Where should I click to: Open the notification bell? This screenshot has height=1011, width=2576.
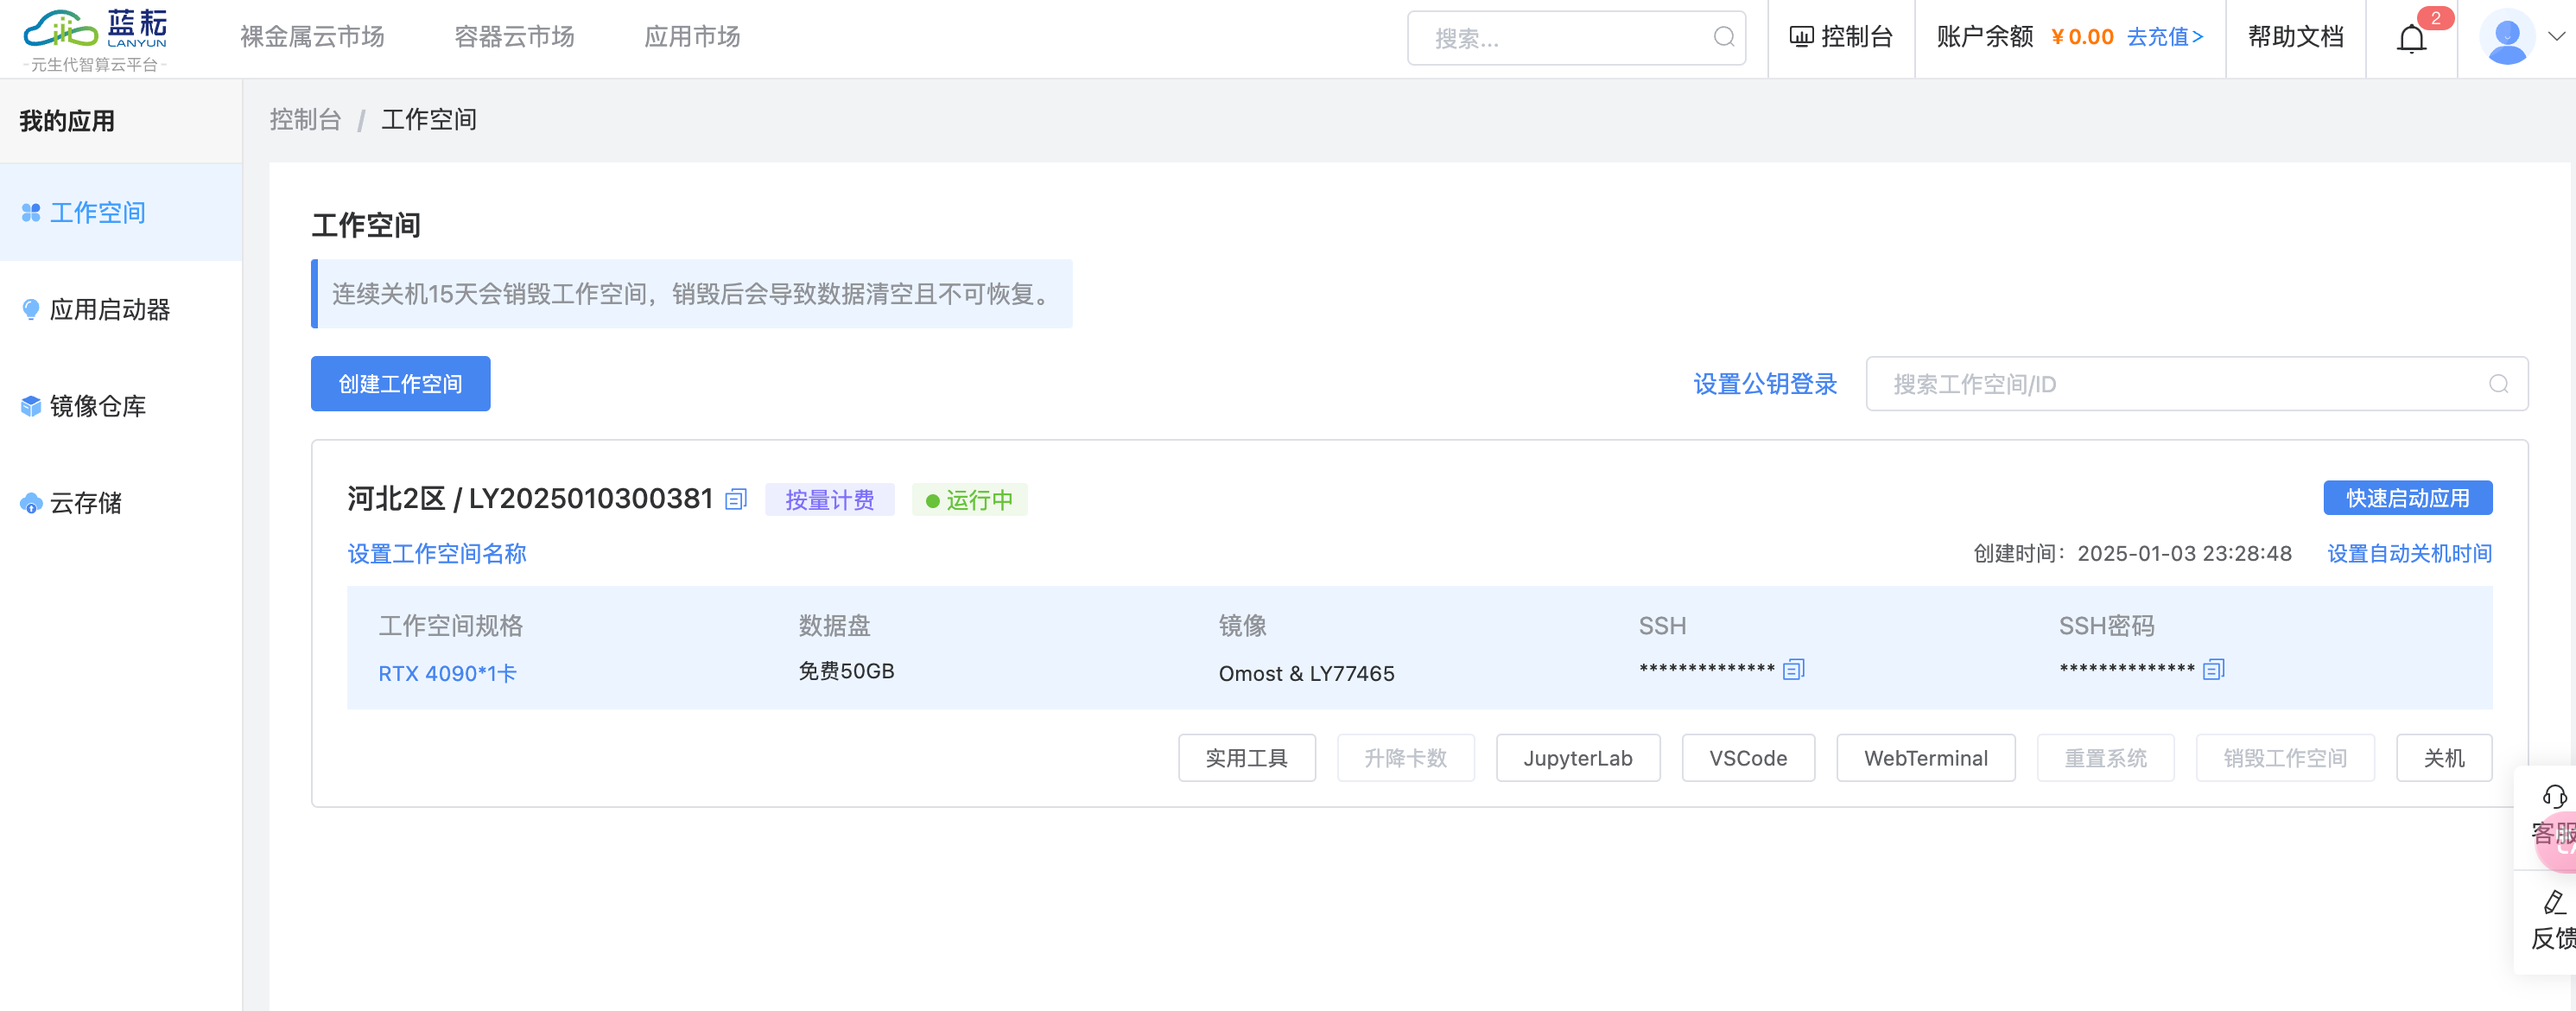coord(2411,38)
